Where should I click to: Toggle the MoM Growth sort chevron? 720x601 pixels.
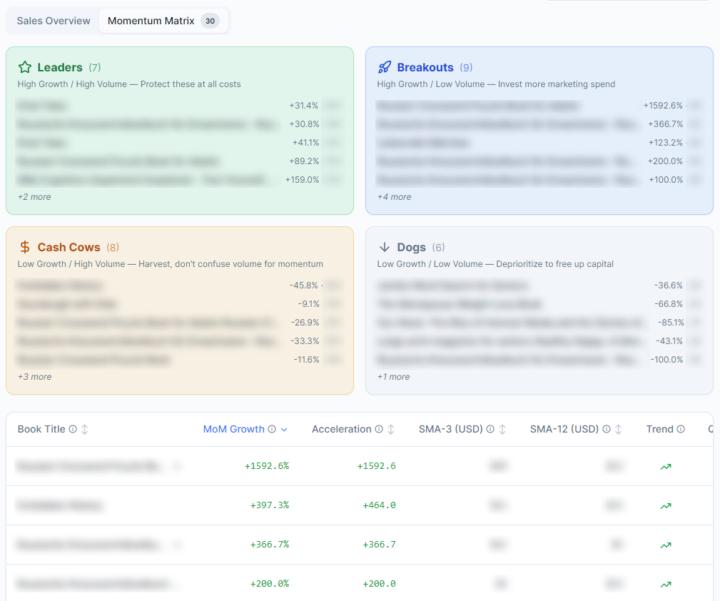pyautogui.click(x=284, y=429)
